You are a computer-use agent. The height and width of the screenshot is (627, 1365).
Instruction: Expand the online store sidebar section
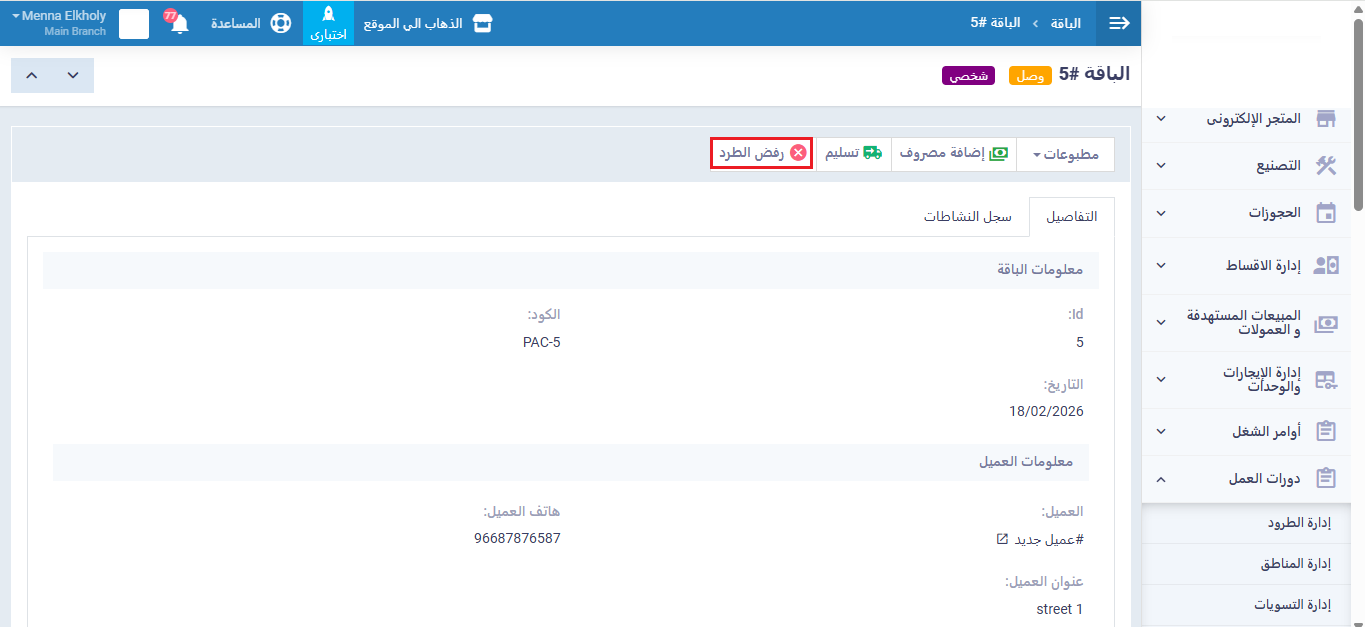[1161, 119]
